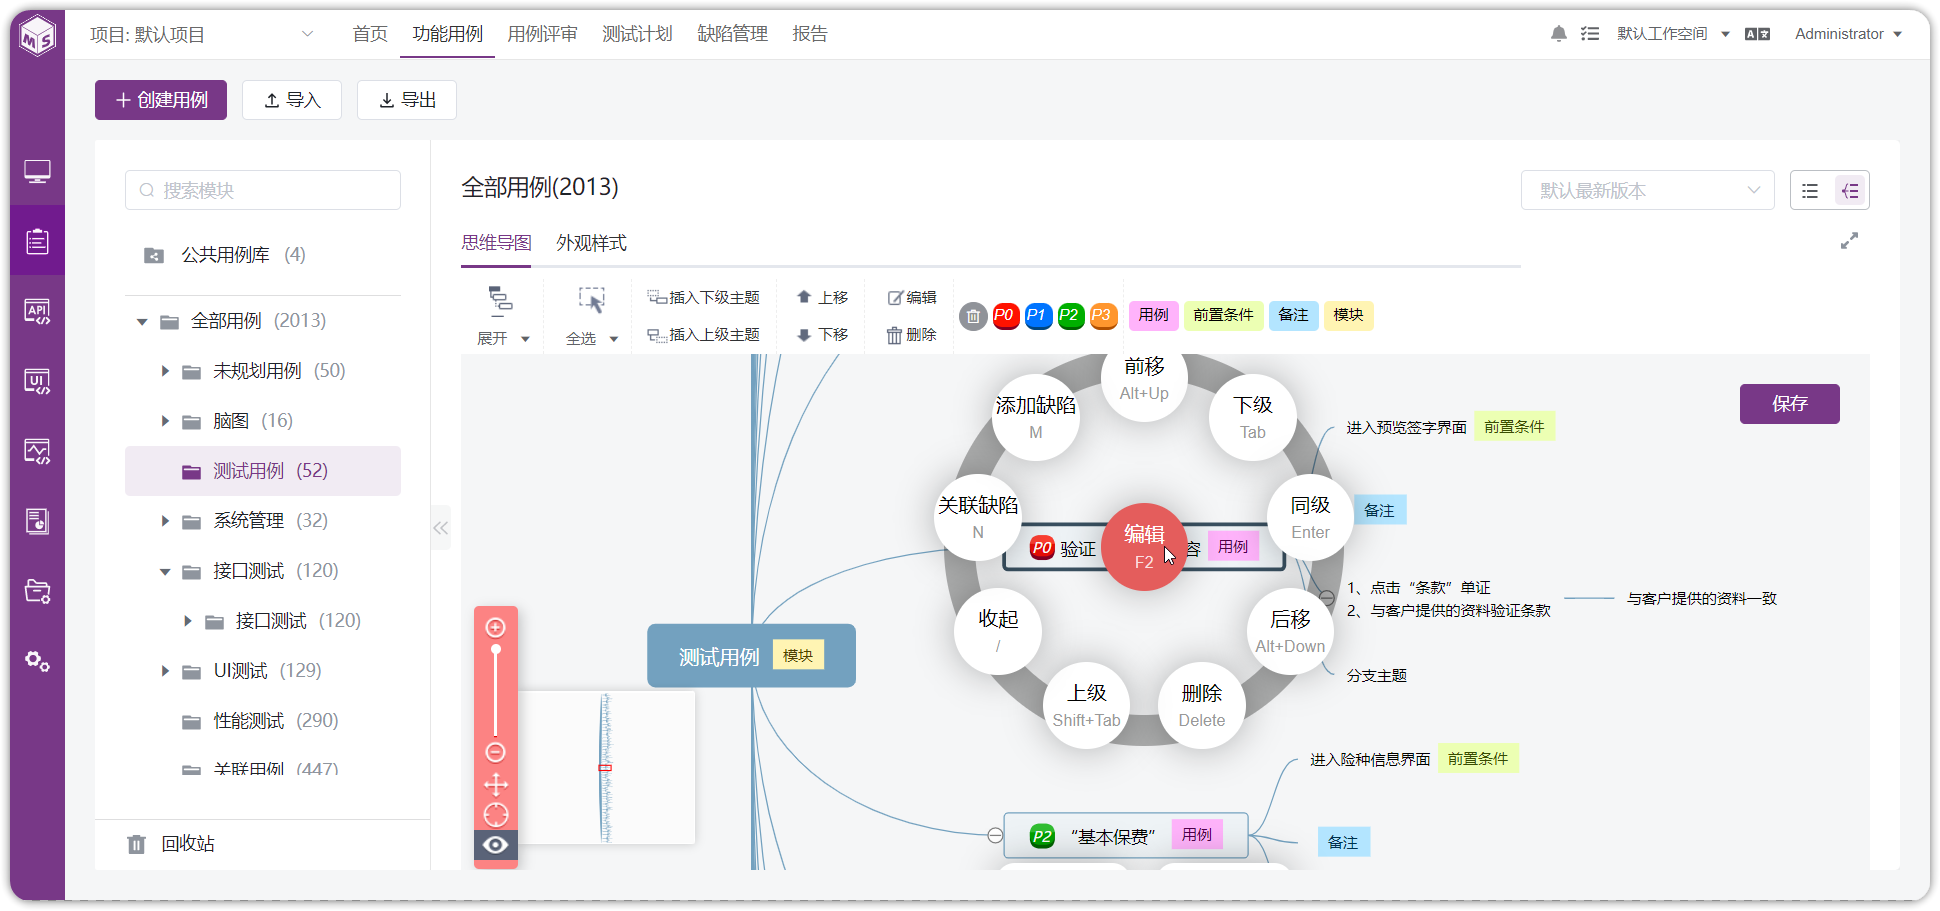The width and height of the screenshot is (1940, 911).
Task: Open the API test sidebar icon
Action: [x=37, y=311]
